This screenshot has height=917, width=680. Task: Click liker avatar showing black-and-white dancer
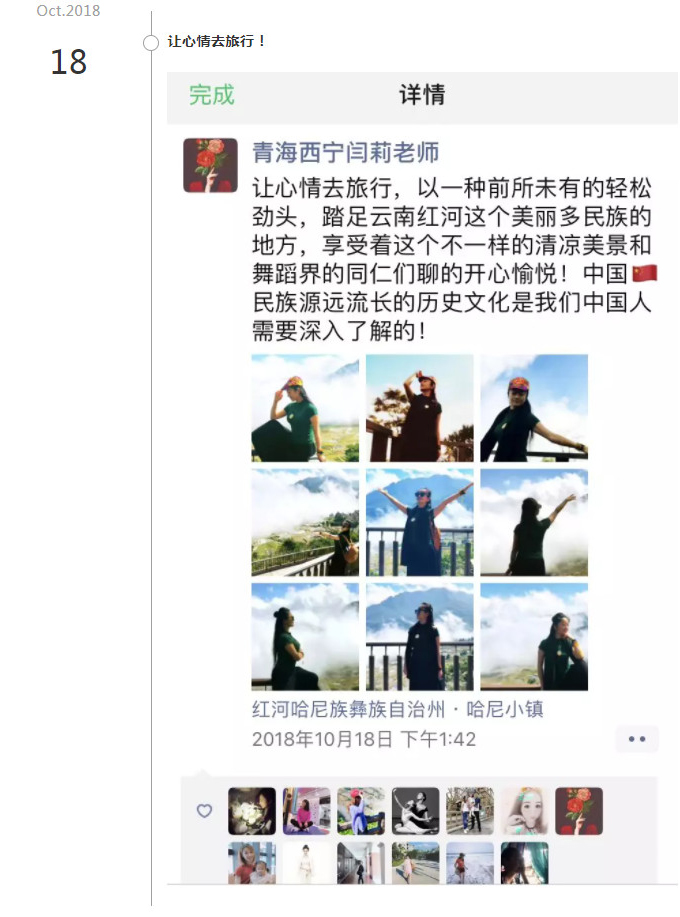coord(415,811)
